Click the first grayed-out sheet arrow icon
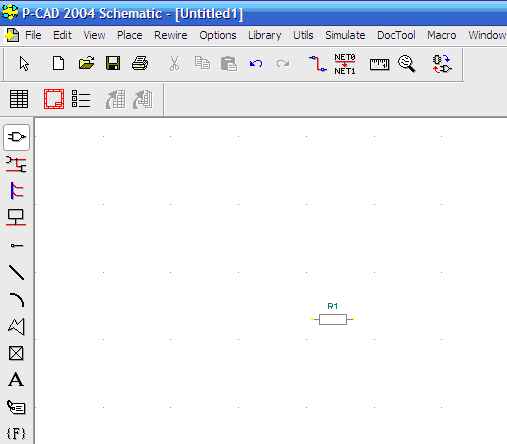507x444 pixels. pos(115,99)
